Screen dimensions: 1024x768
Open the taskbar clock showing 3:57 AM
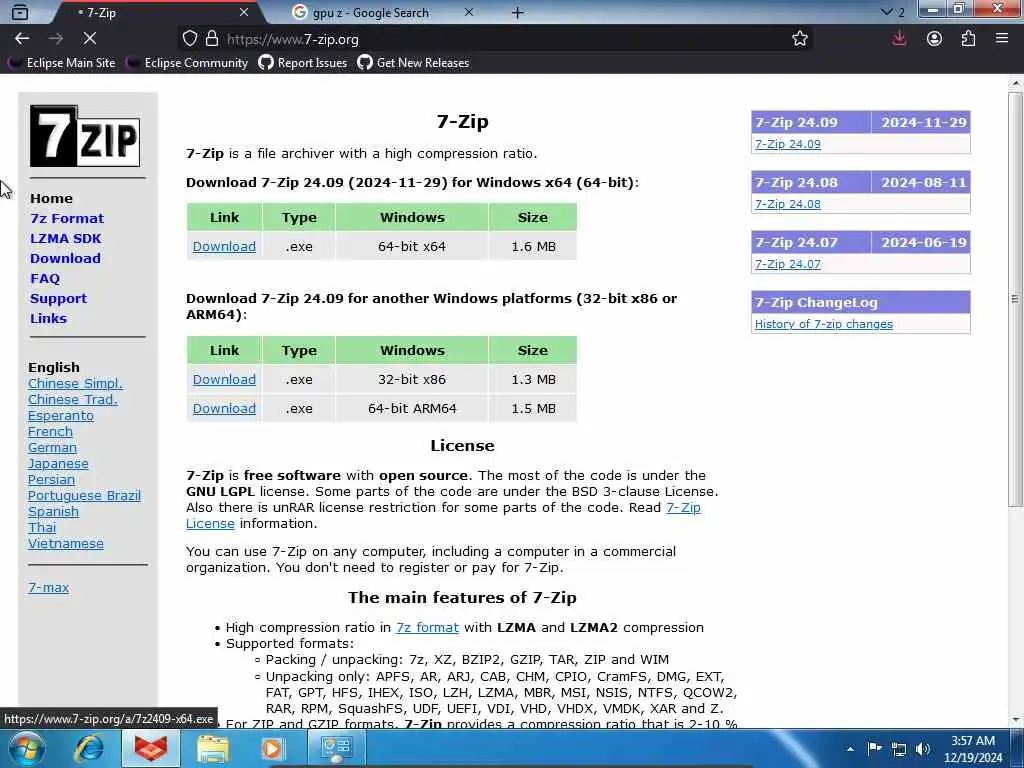[x=973, y=749]
